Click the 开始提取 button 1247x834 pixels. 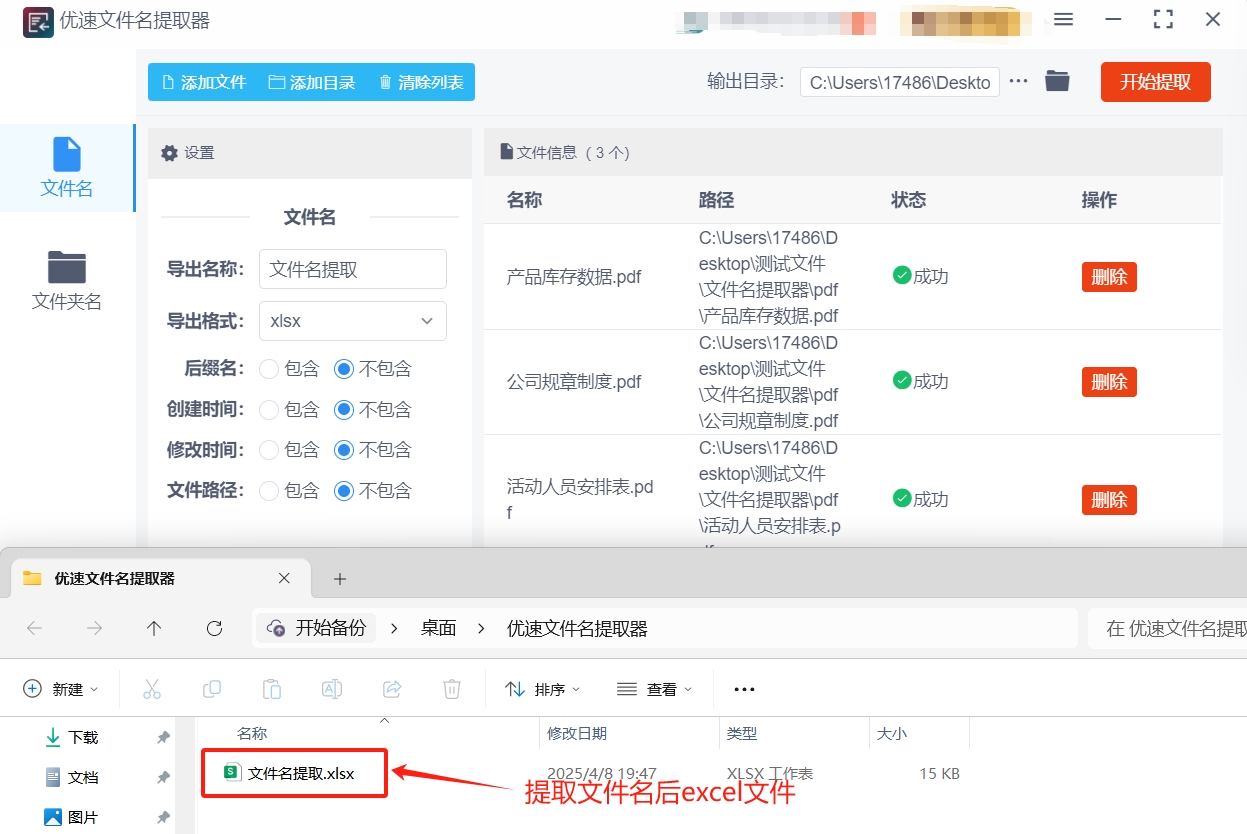pos(1155,82)
